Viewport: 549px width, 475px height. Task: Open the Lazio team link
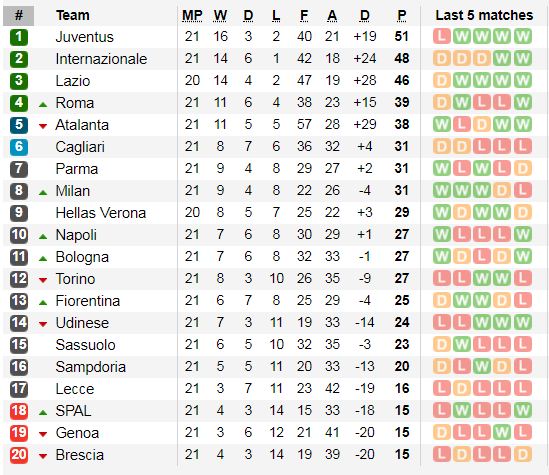click(73, 81)
